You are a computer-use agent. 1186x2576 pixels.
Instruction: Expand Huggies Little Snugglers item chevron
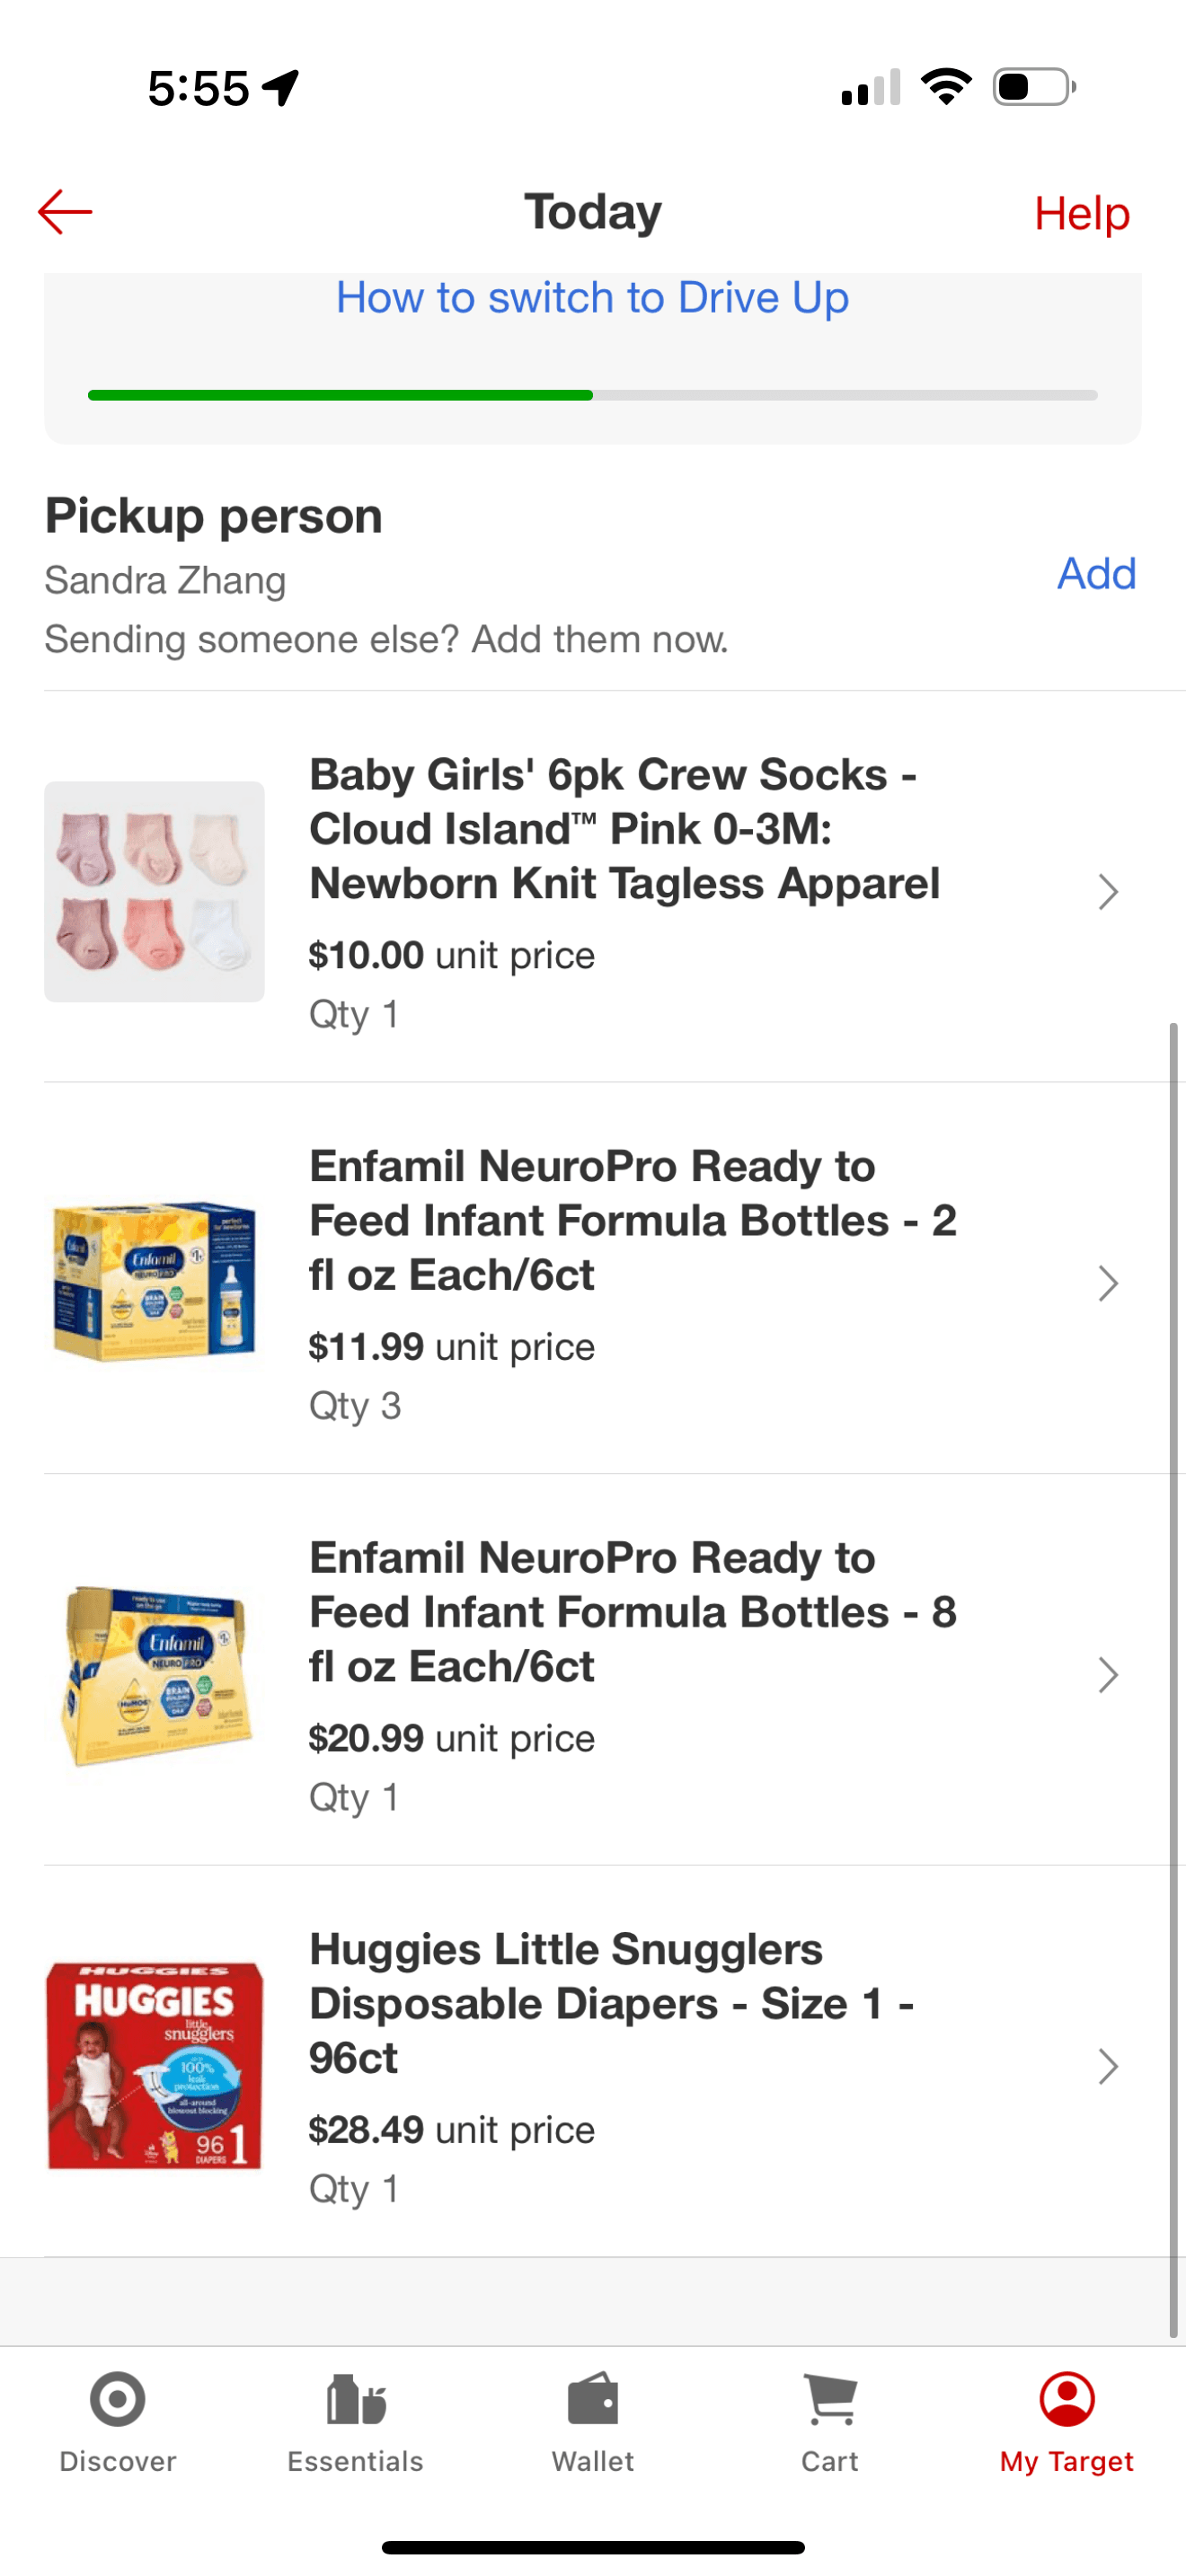coord(1107,2066)
